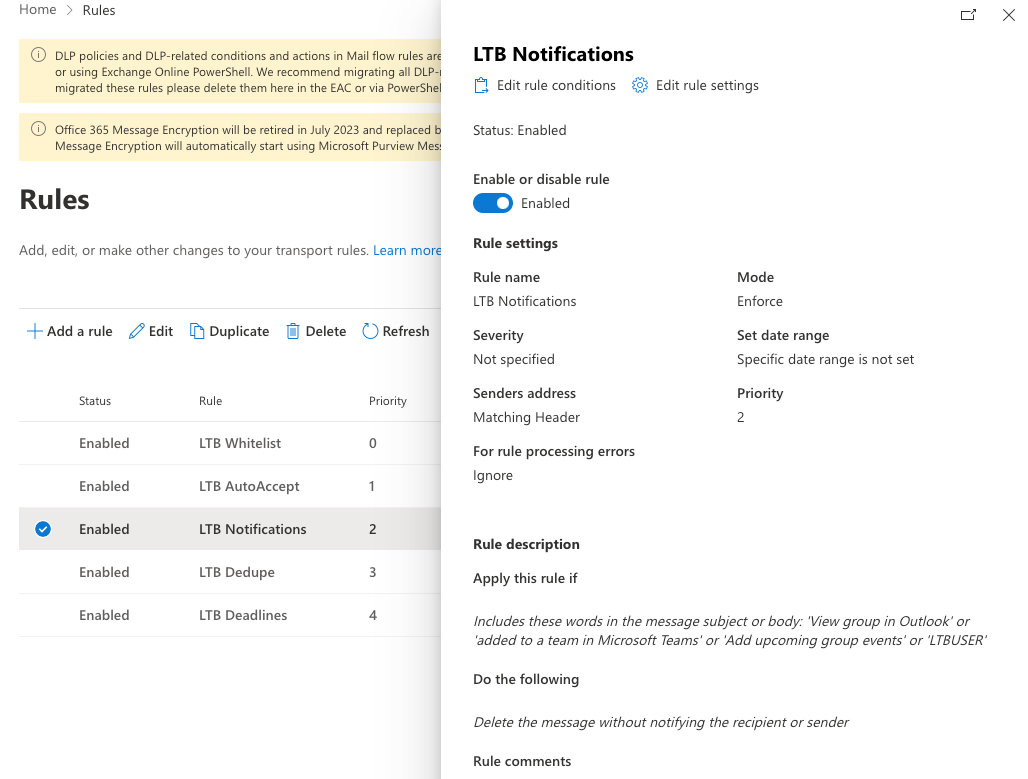This screenshot has height=779, width=1028.
Task: Click 'Specific date range is not set' text
Action: click(825, 359)
